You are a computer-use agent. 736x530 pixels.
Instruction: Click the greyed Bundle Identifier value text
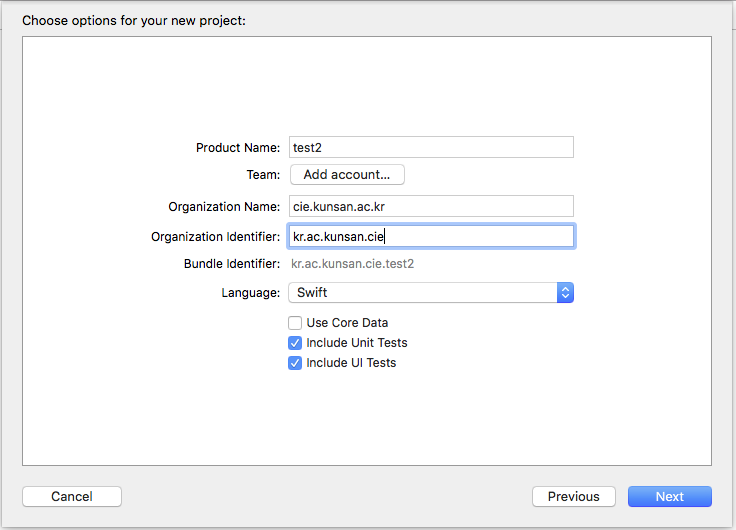coord(352,264)
